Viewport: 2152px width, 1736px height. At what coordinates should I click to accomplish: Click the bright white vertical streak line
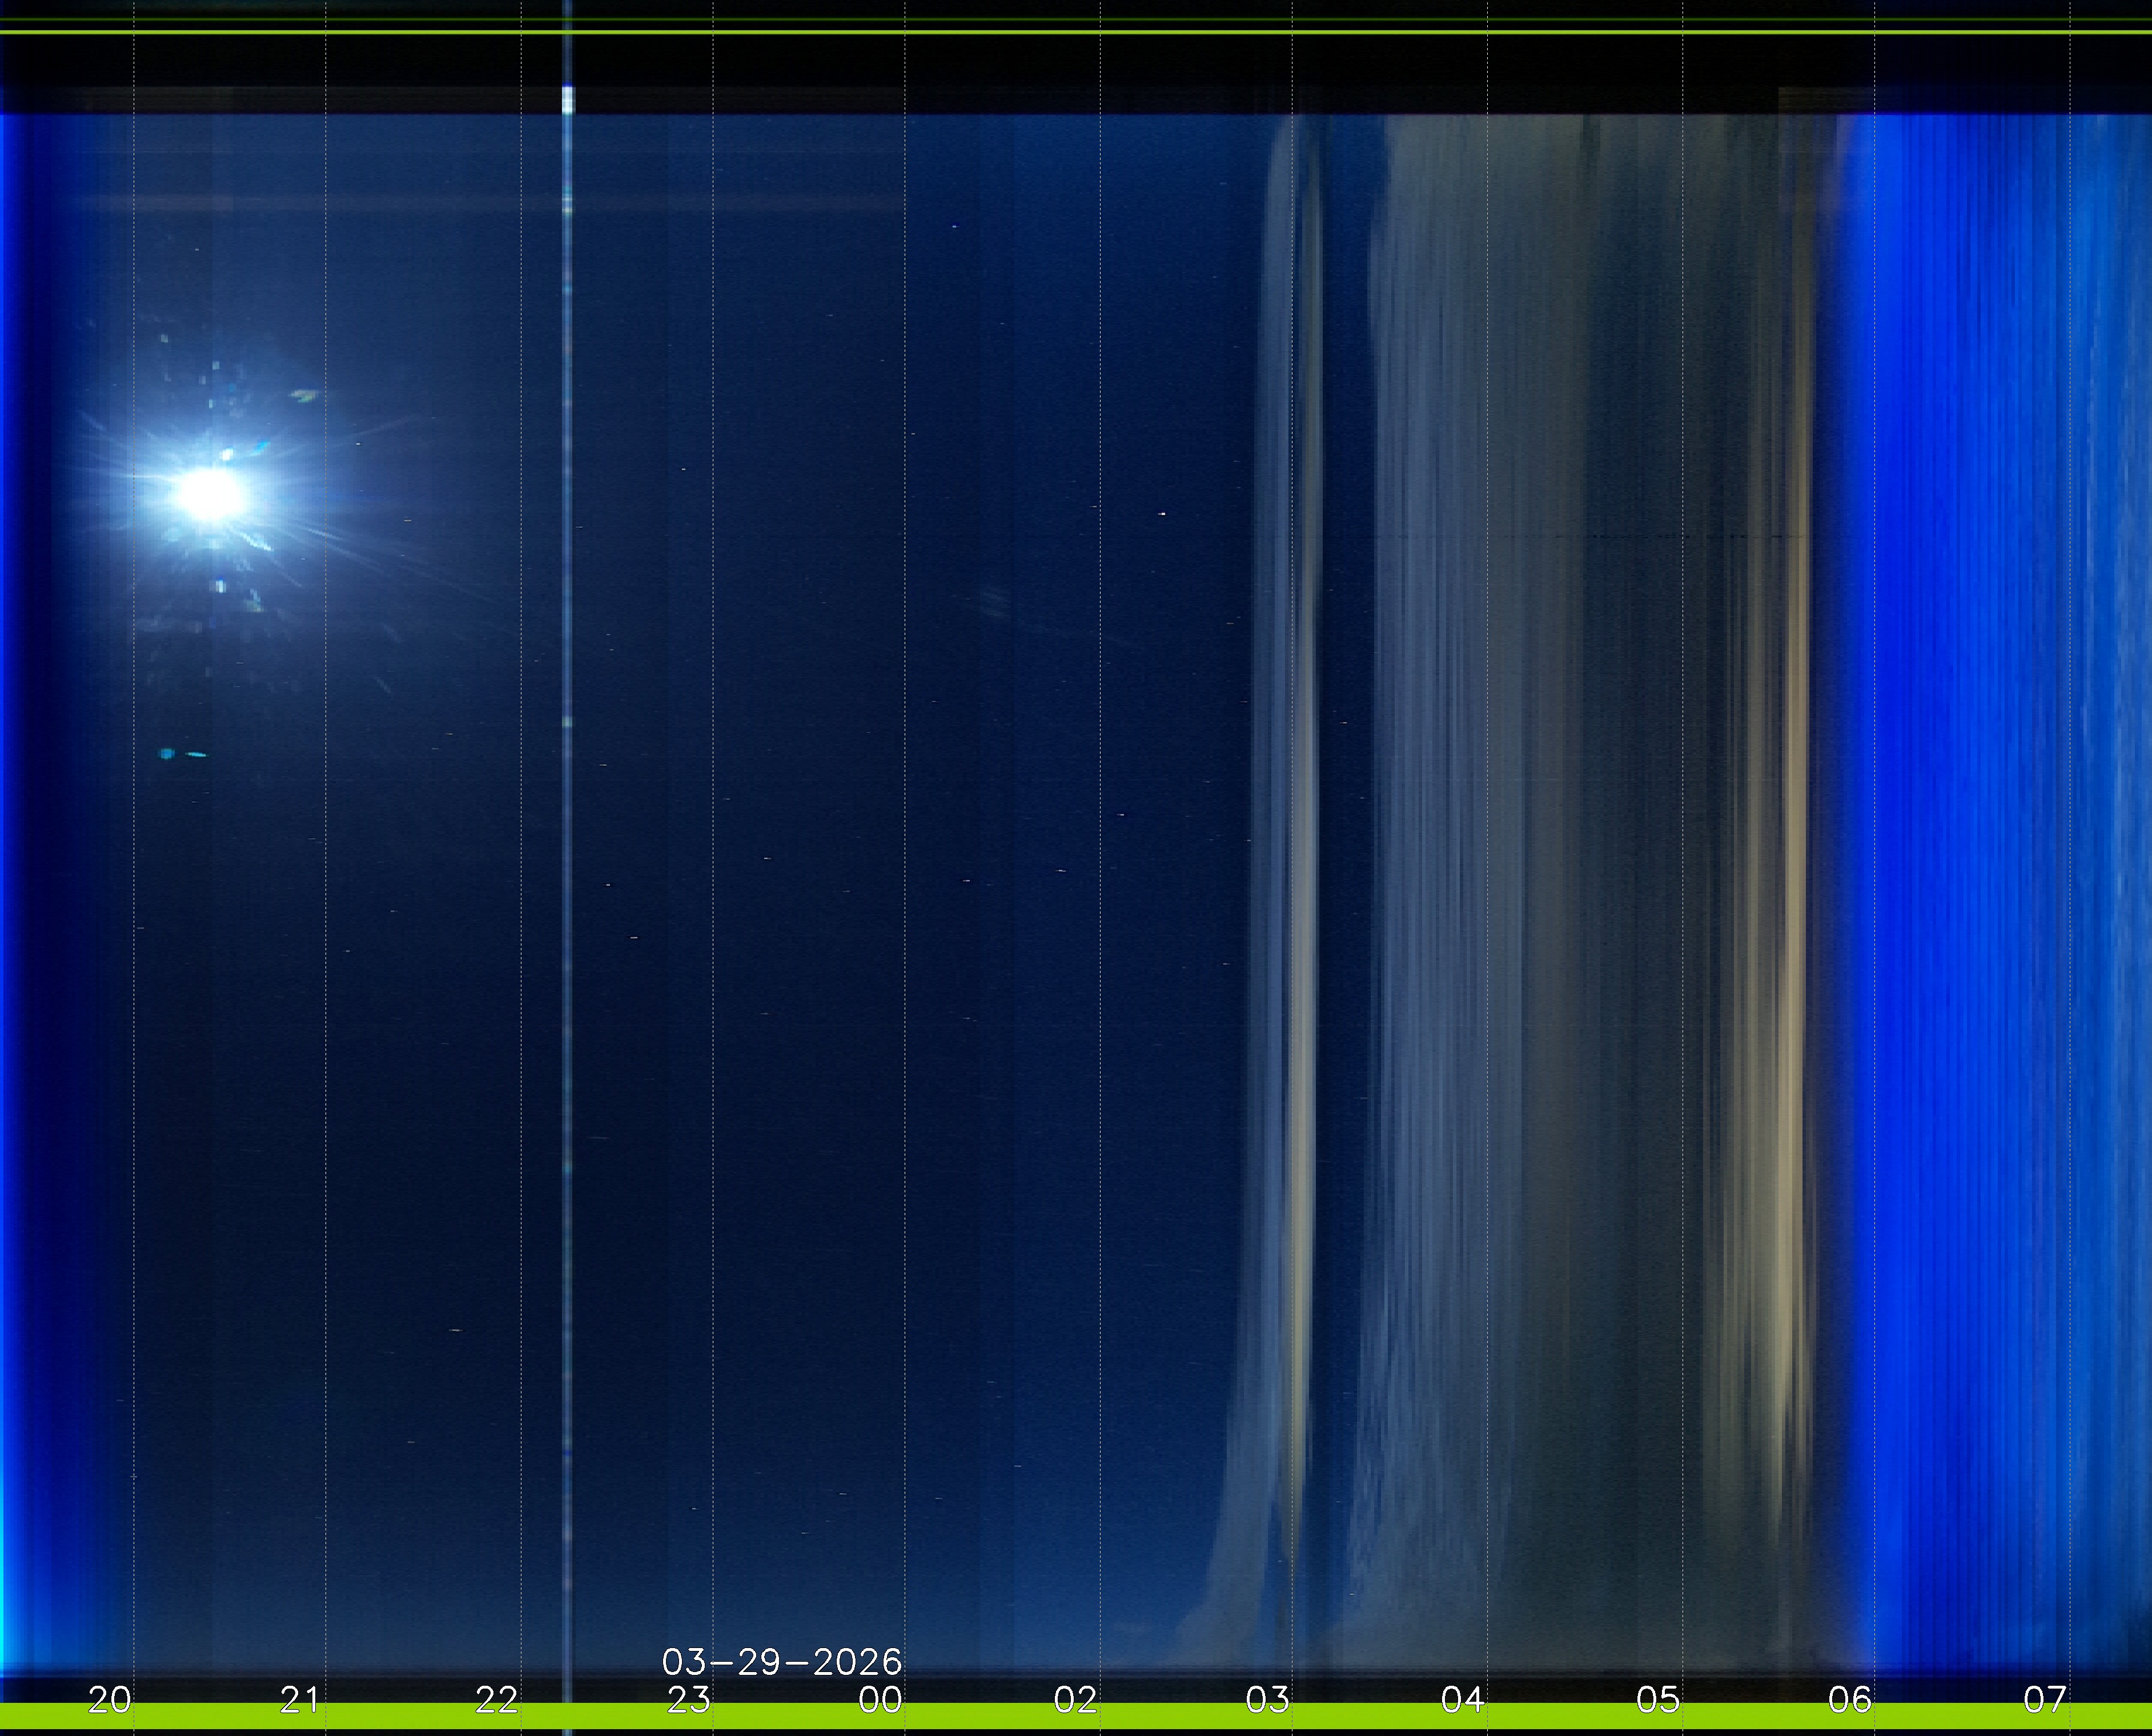[568, 800]
